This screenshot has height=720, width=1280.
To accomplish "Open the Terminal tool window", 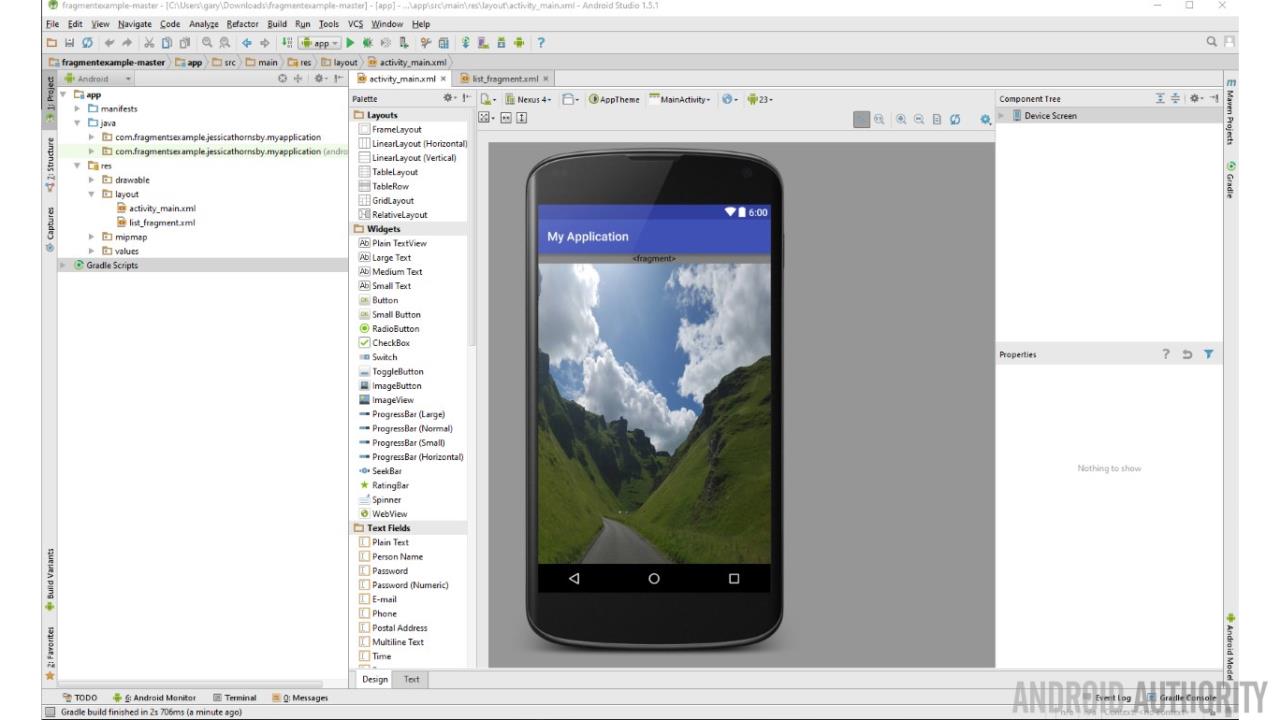I will pos(234,698).
